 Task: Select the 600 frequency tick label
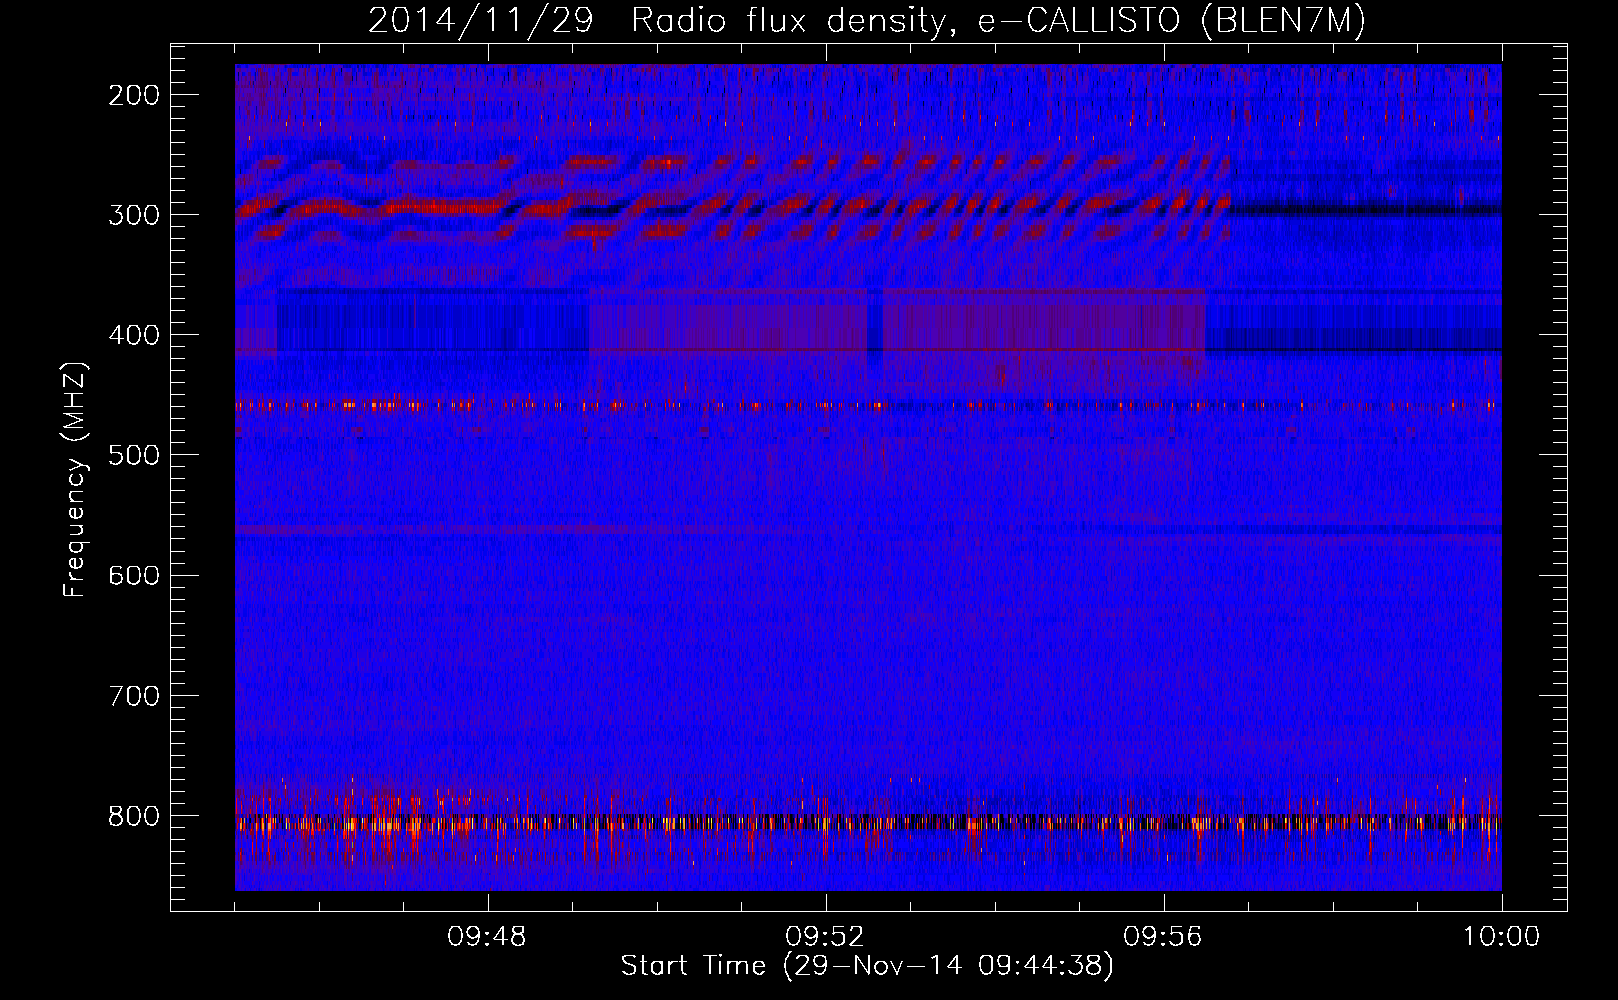(133, 575)
